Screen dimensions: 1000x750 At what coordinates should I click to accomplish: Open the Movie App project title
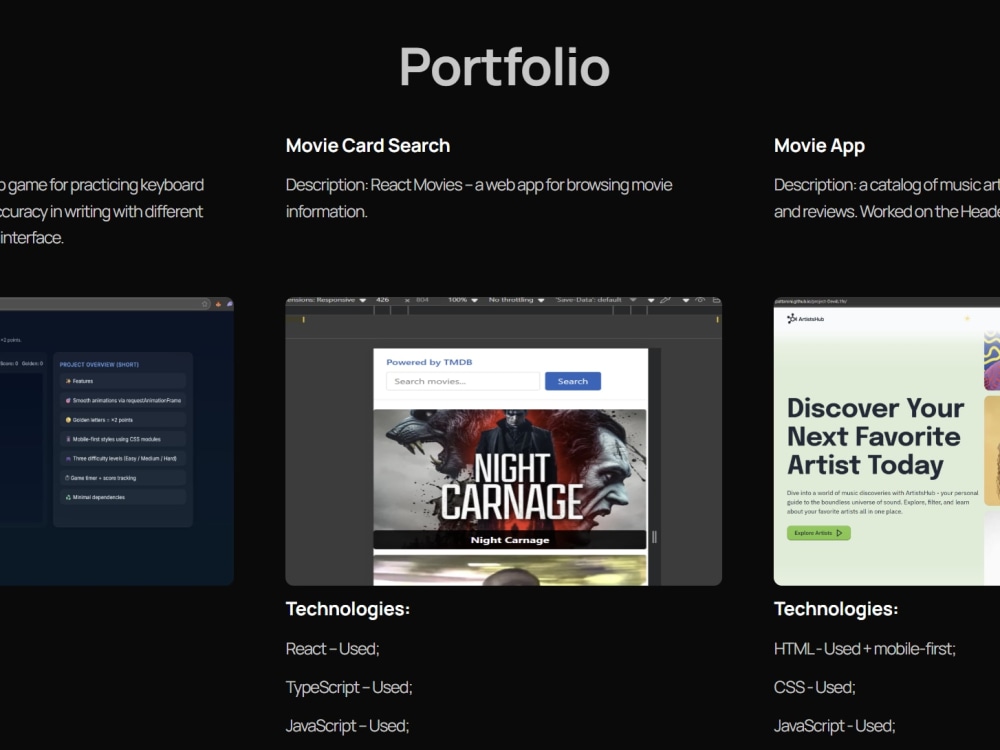point(820,146)
